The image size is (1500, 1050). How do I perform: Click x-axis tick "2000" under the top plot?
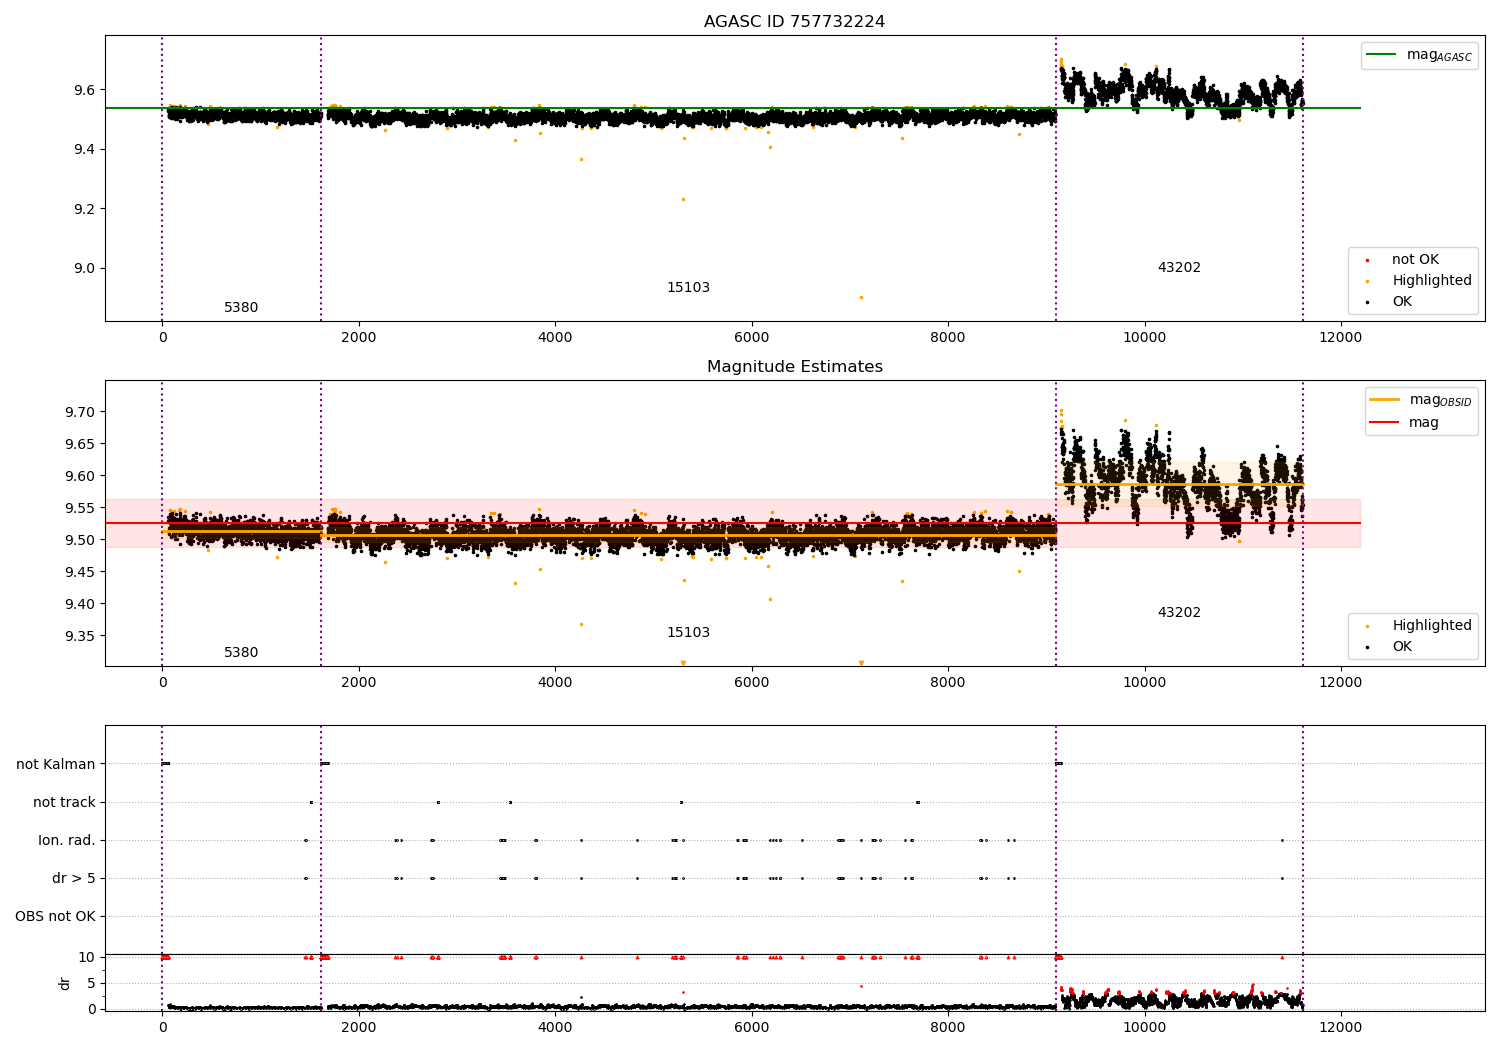point(358,338)
